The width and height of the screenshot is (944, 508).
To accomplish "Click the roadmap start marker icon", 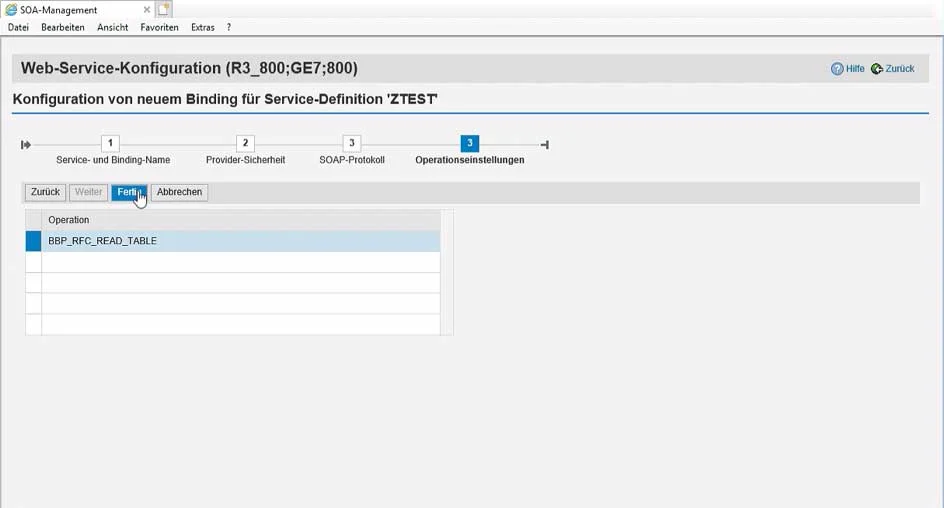I will (26, 145).
